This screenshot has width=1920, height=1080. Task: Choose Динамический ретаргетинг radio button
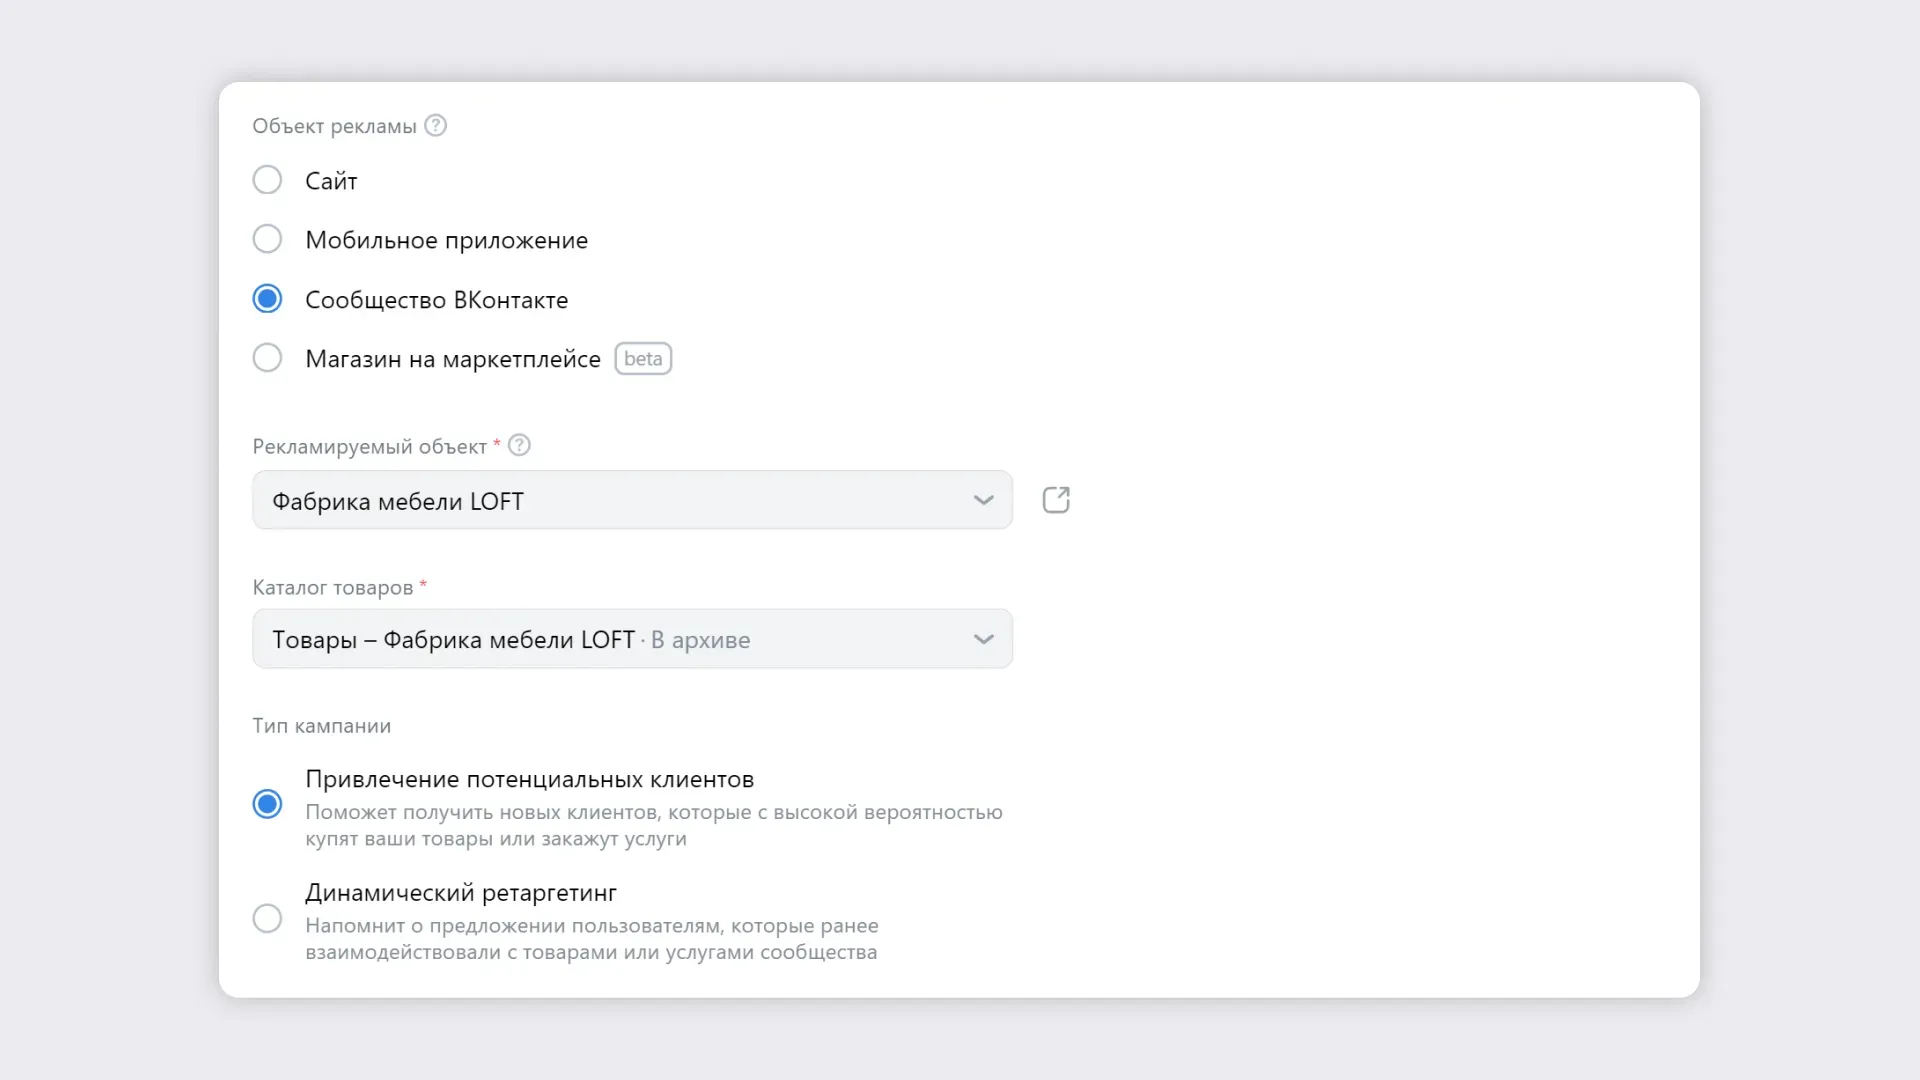267,918
